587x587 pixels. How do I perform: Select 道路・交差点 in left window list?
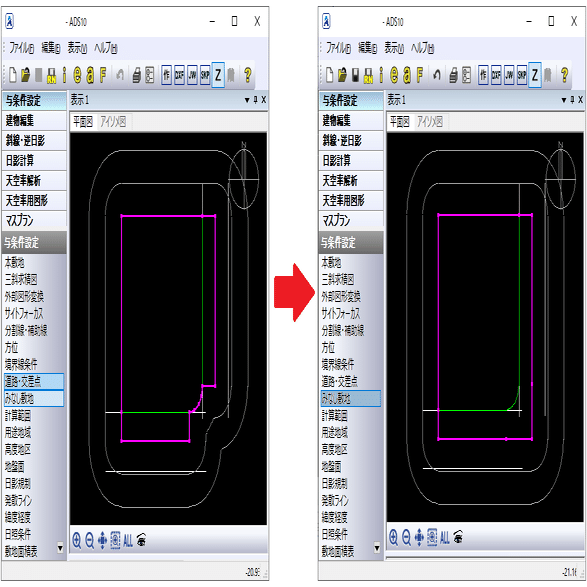34,381
